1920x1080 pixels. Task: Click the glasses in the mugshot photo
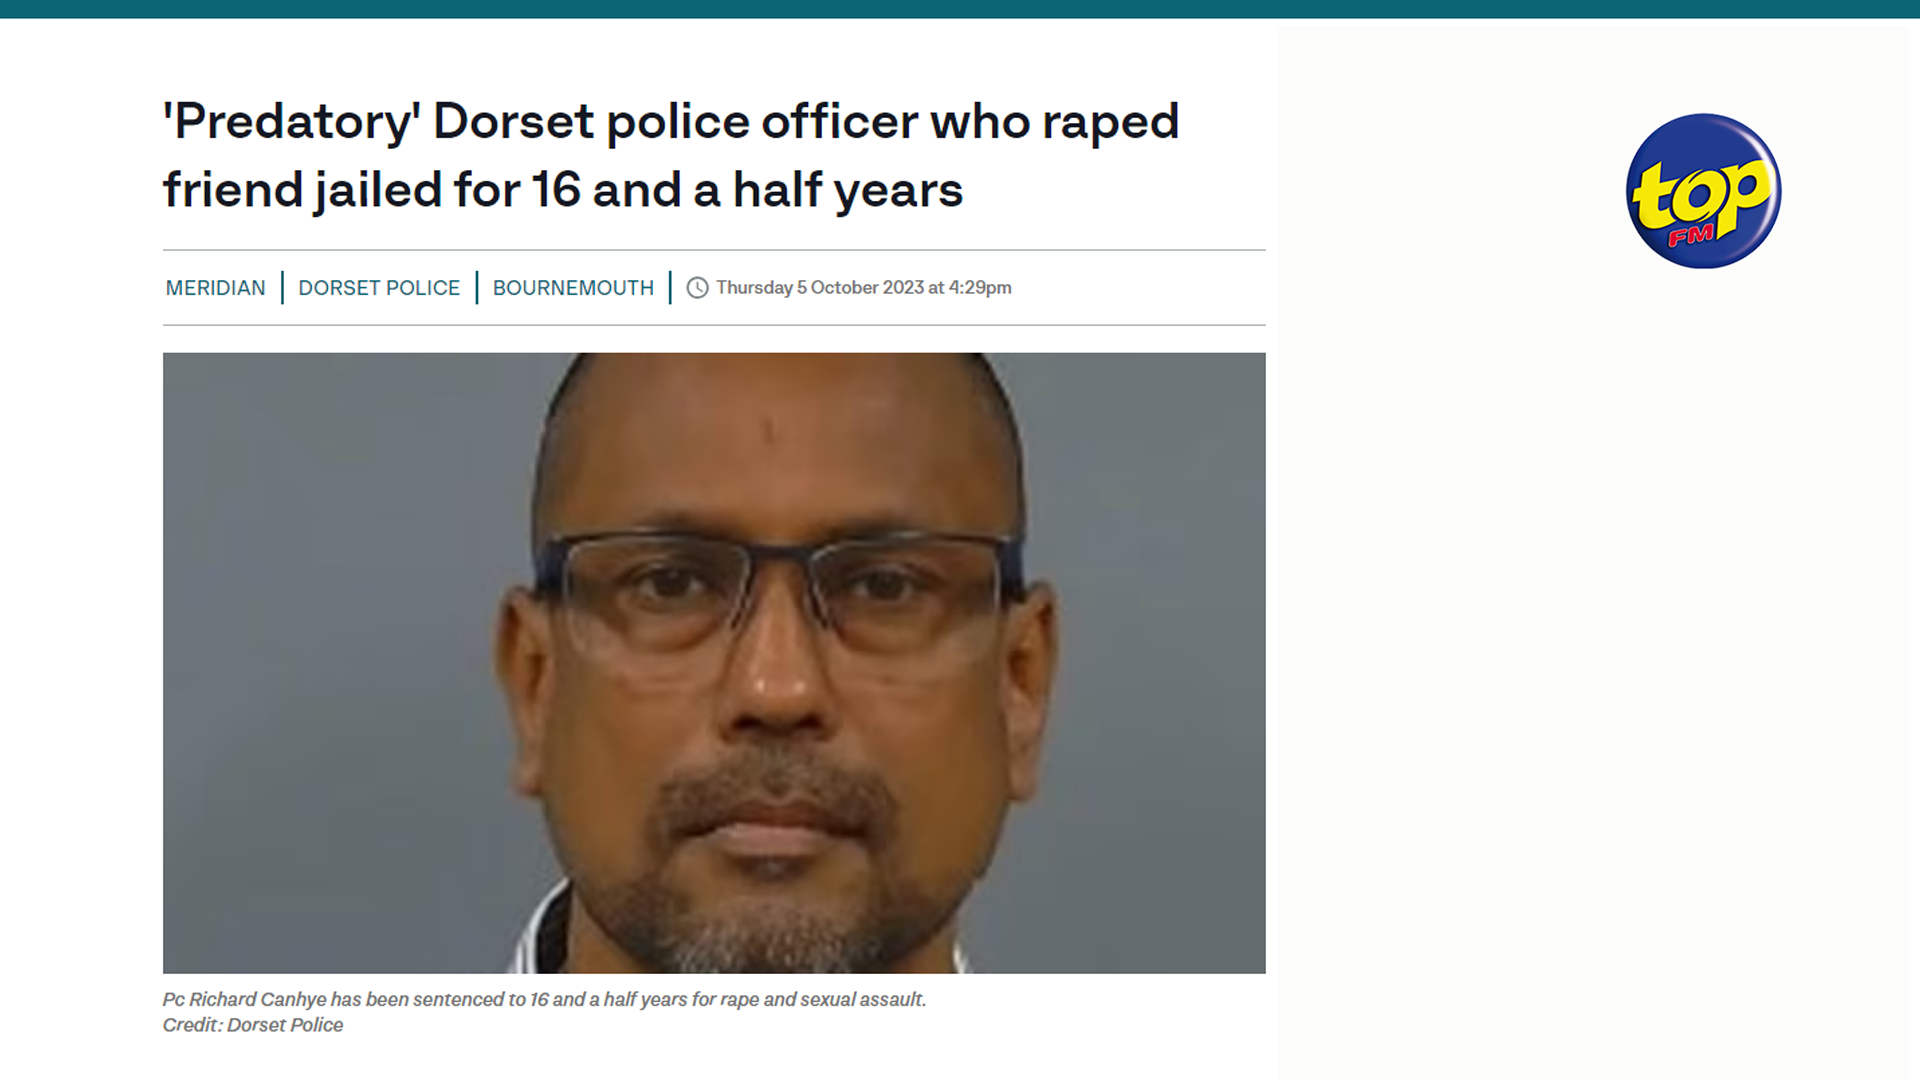click(777, 590)
